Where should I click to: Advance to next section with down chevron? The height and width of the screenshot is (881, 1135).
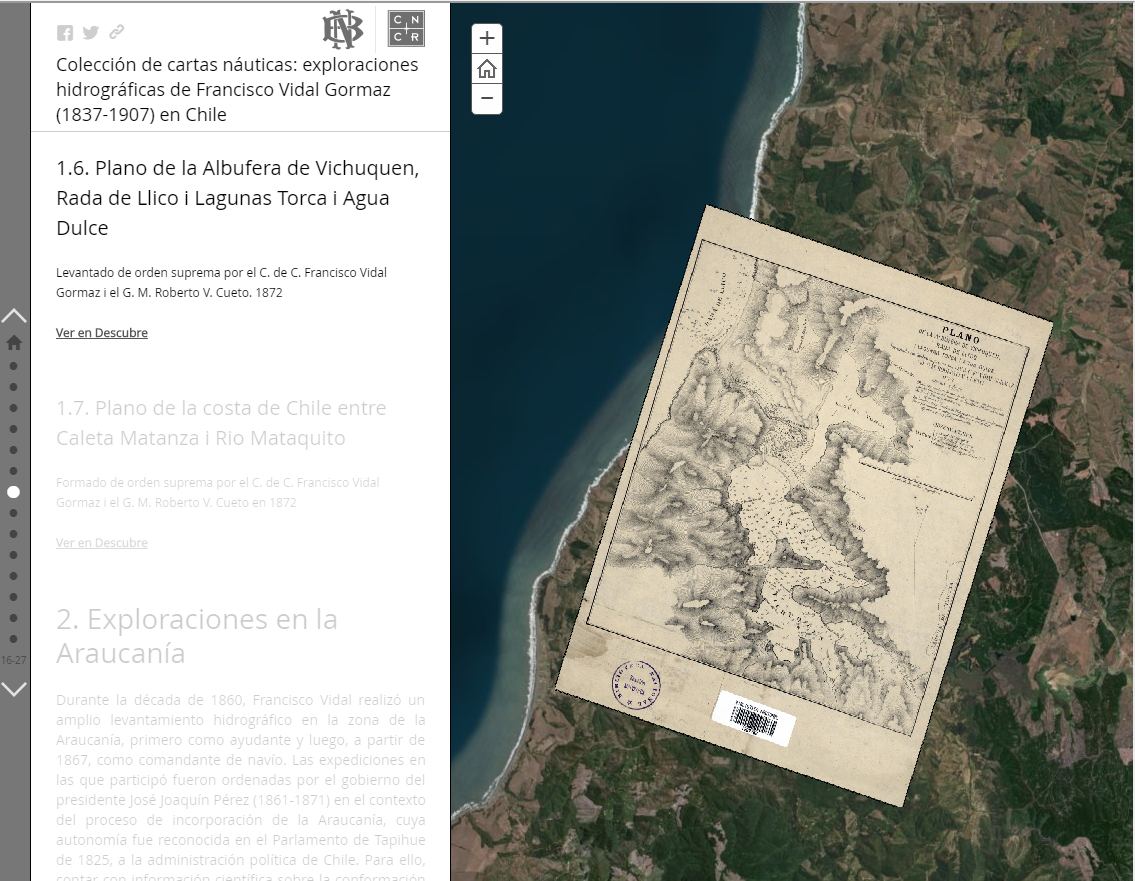(14, 689)
